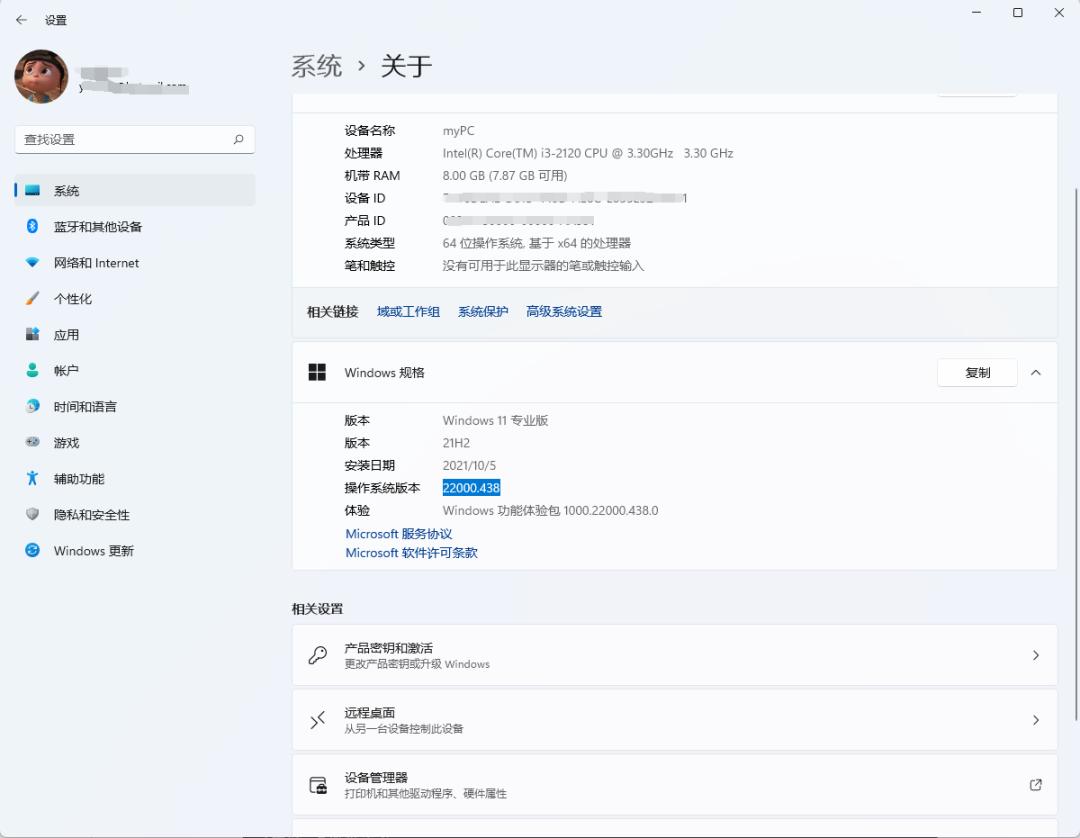The image size is (1080, 838).
Task: Open 游戏 settings
Action: [135, 442]
